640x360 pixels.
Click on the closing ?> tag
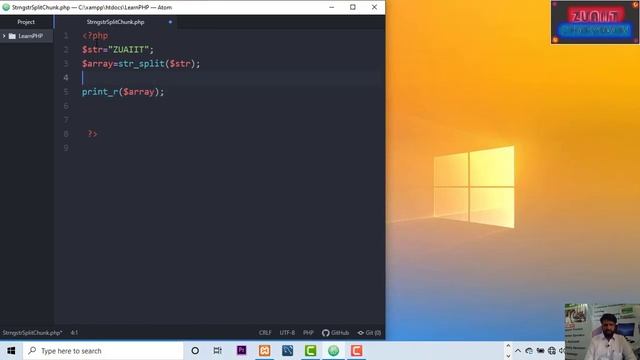tap(93, 134)
